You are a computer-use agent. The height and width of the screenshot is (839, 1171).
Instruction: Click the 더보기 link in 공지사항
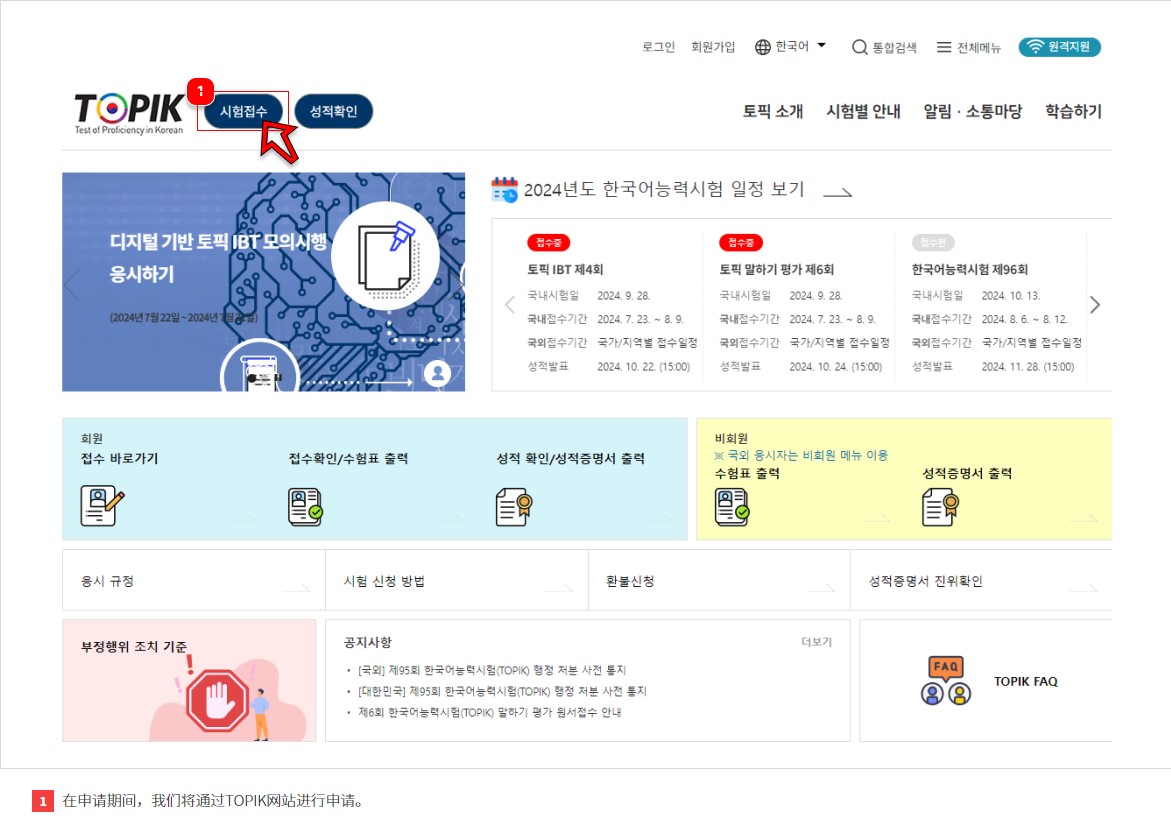tap(816, 642)
